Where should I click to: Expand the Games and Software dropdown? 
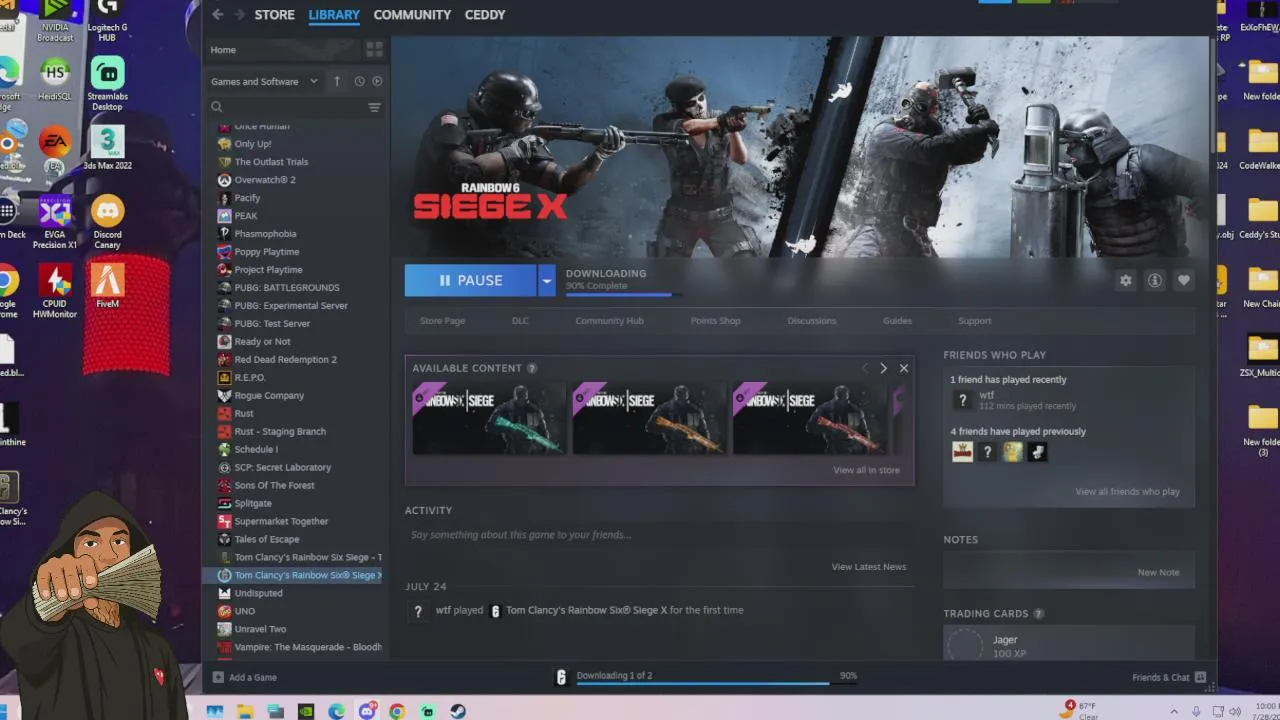[264, 81]
